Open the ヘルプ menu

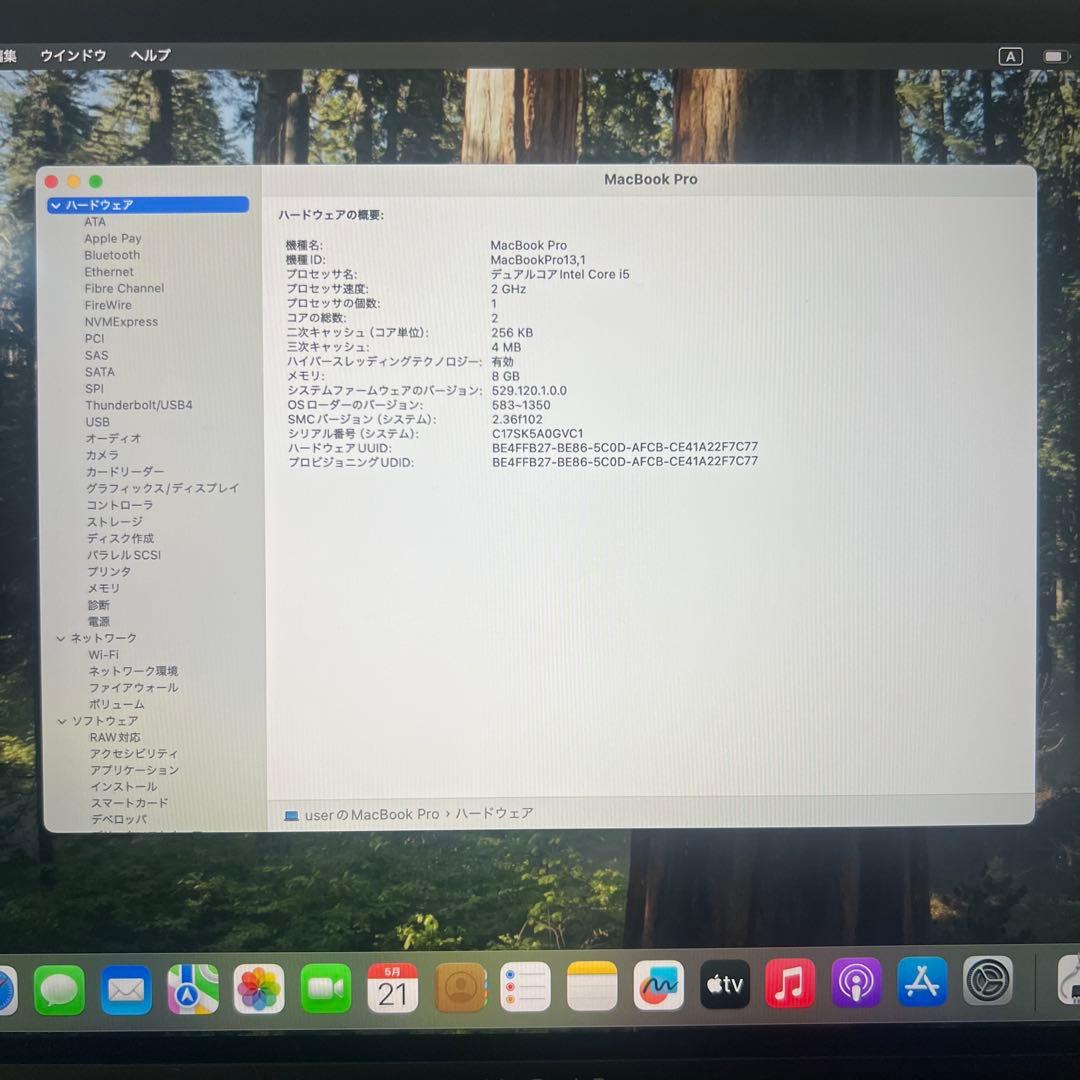[148, 55]
